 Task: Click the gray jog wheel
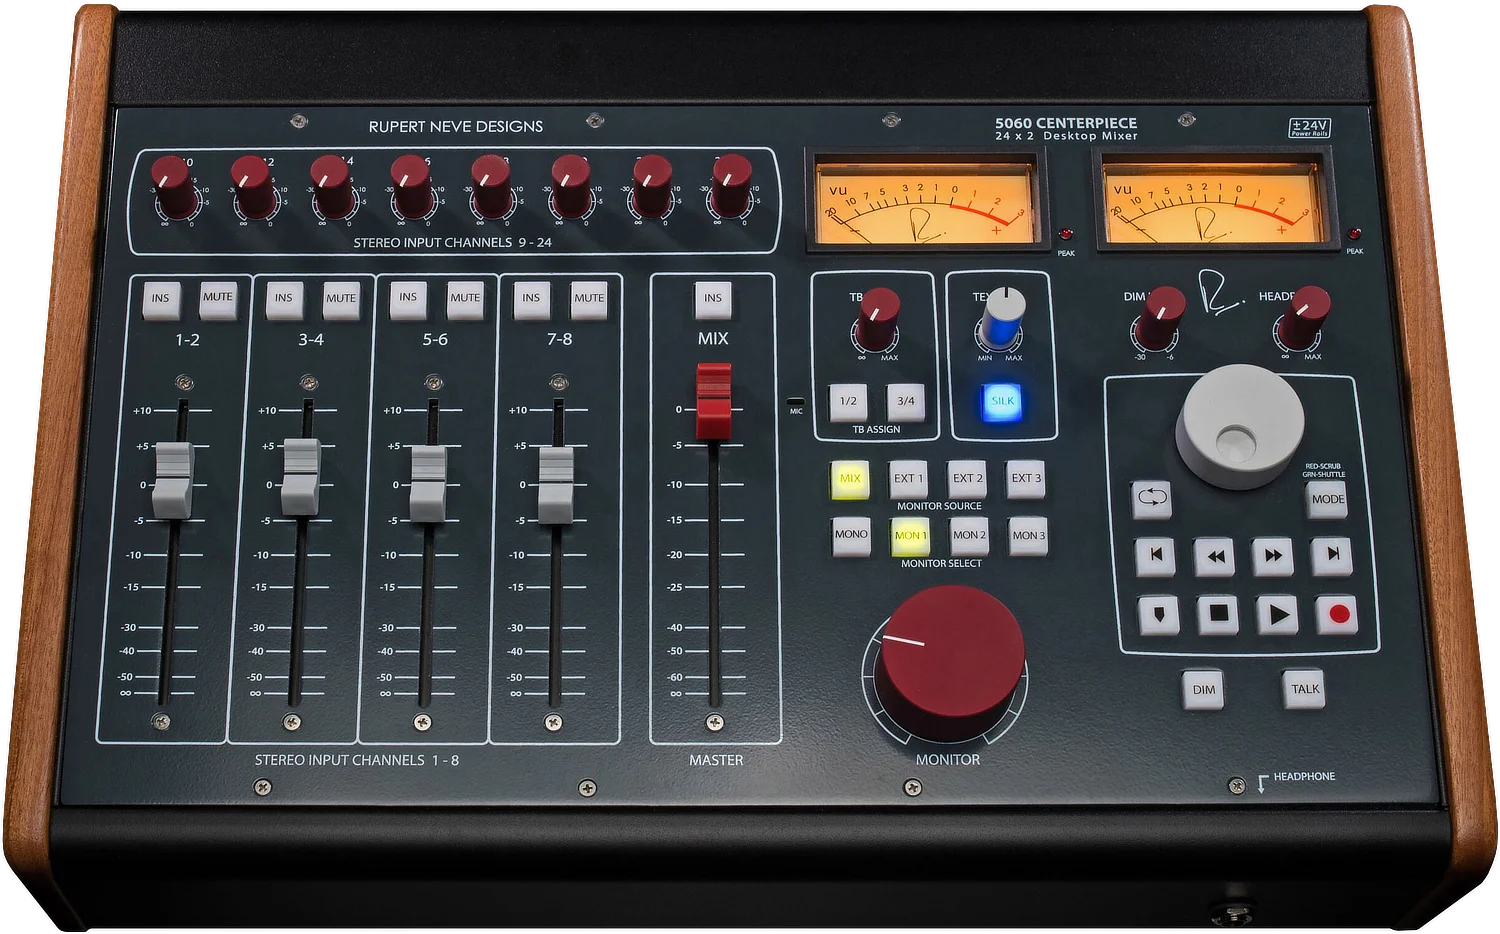click(x=1240, y=425)
